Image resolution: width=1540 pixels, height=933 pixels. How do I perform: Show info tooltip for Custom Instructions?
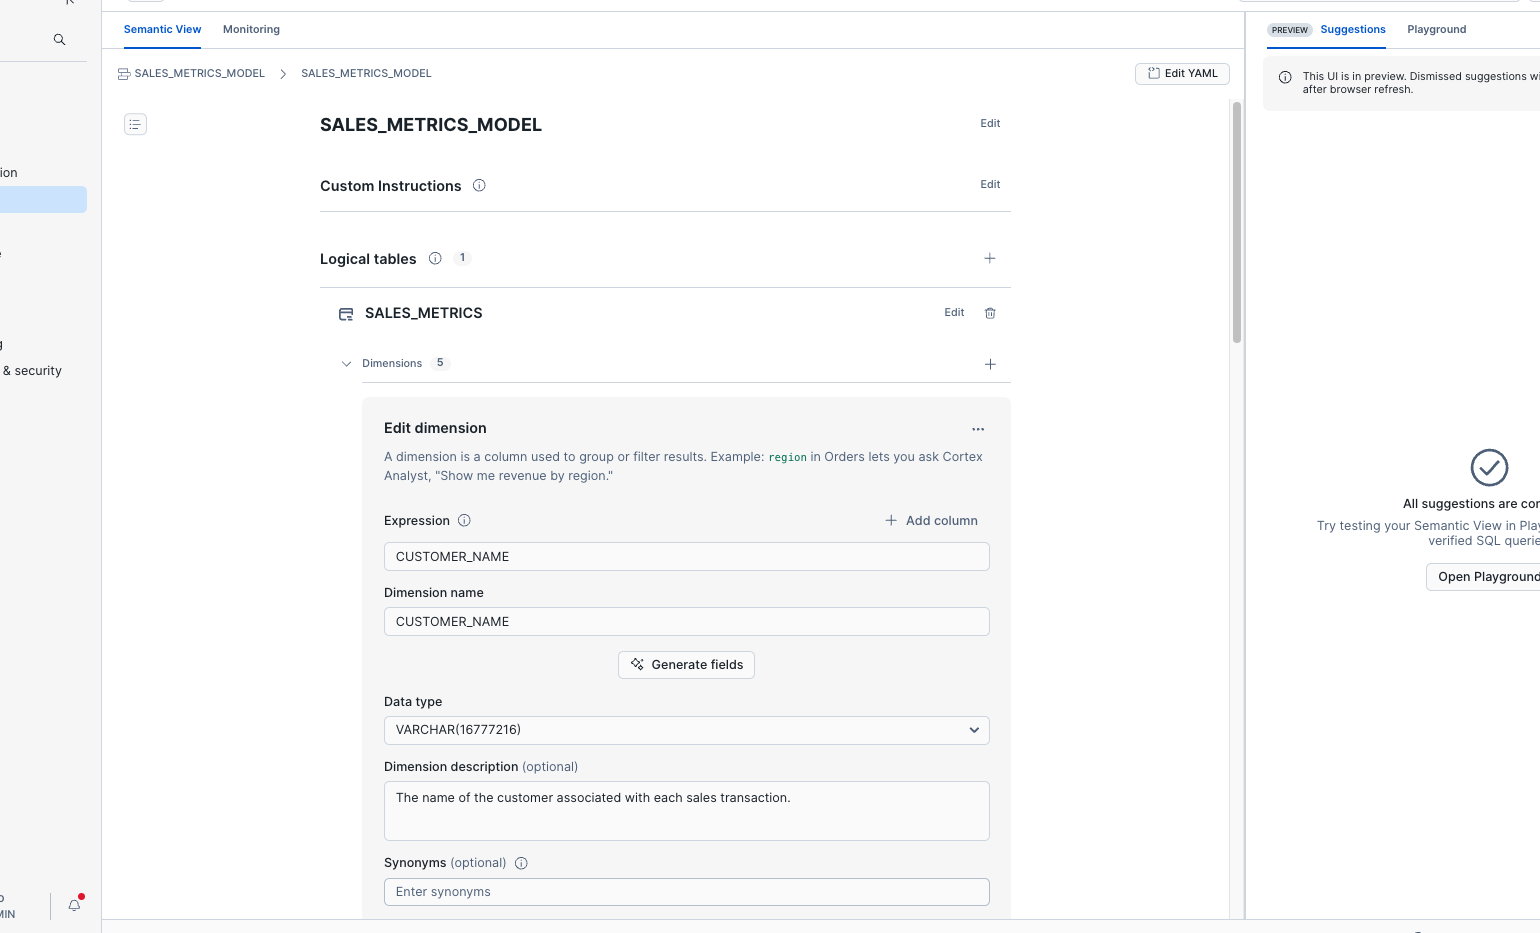point(479,186)
